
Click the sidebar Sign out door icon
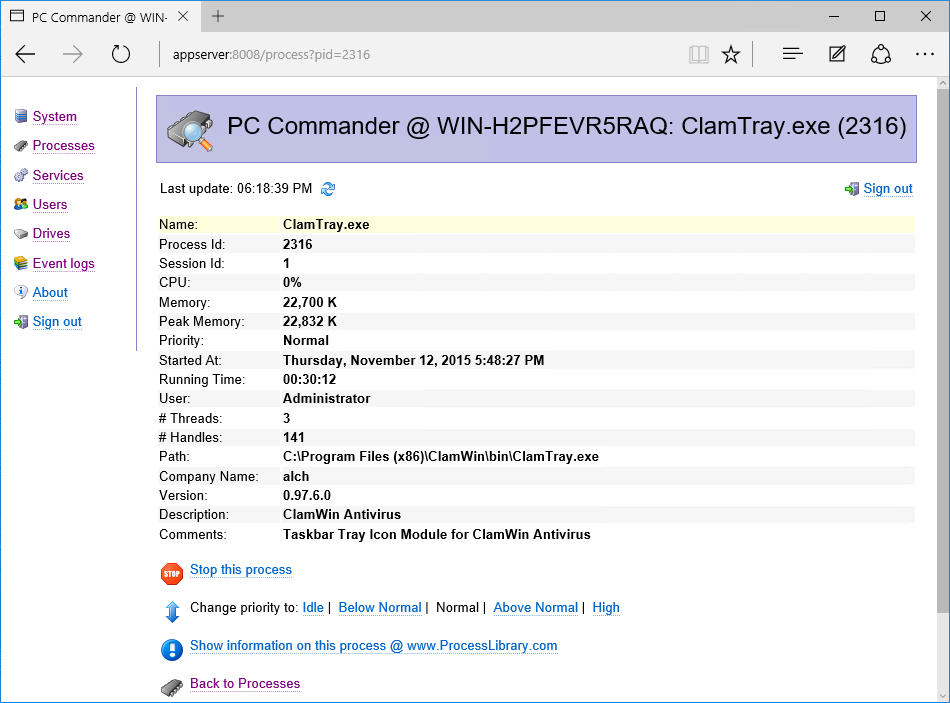click(21, 322)
